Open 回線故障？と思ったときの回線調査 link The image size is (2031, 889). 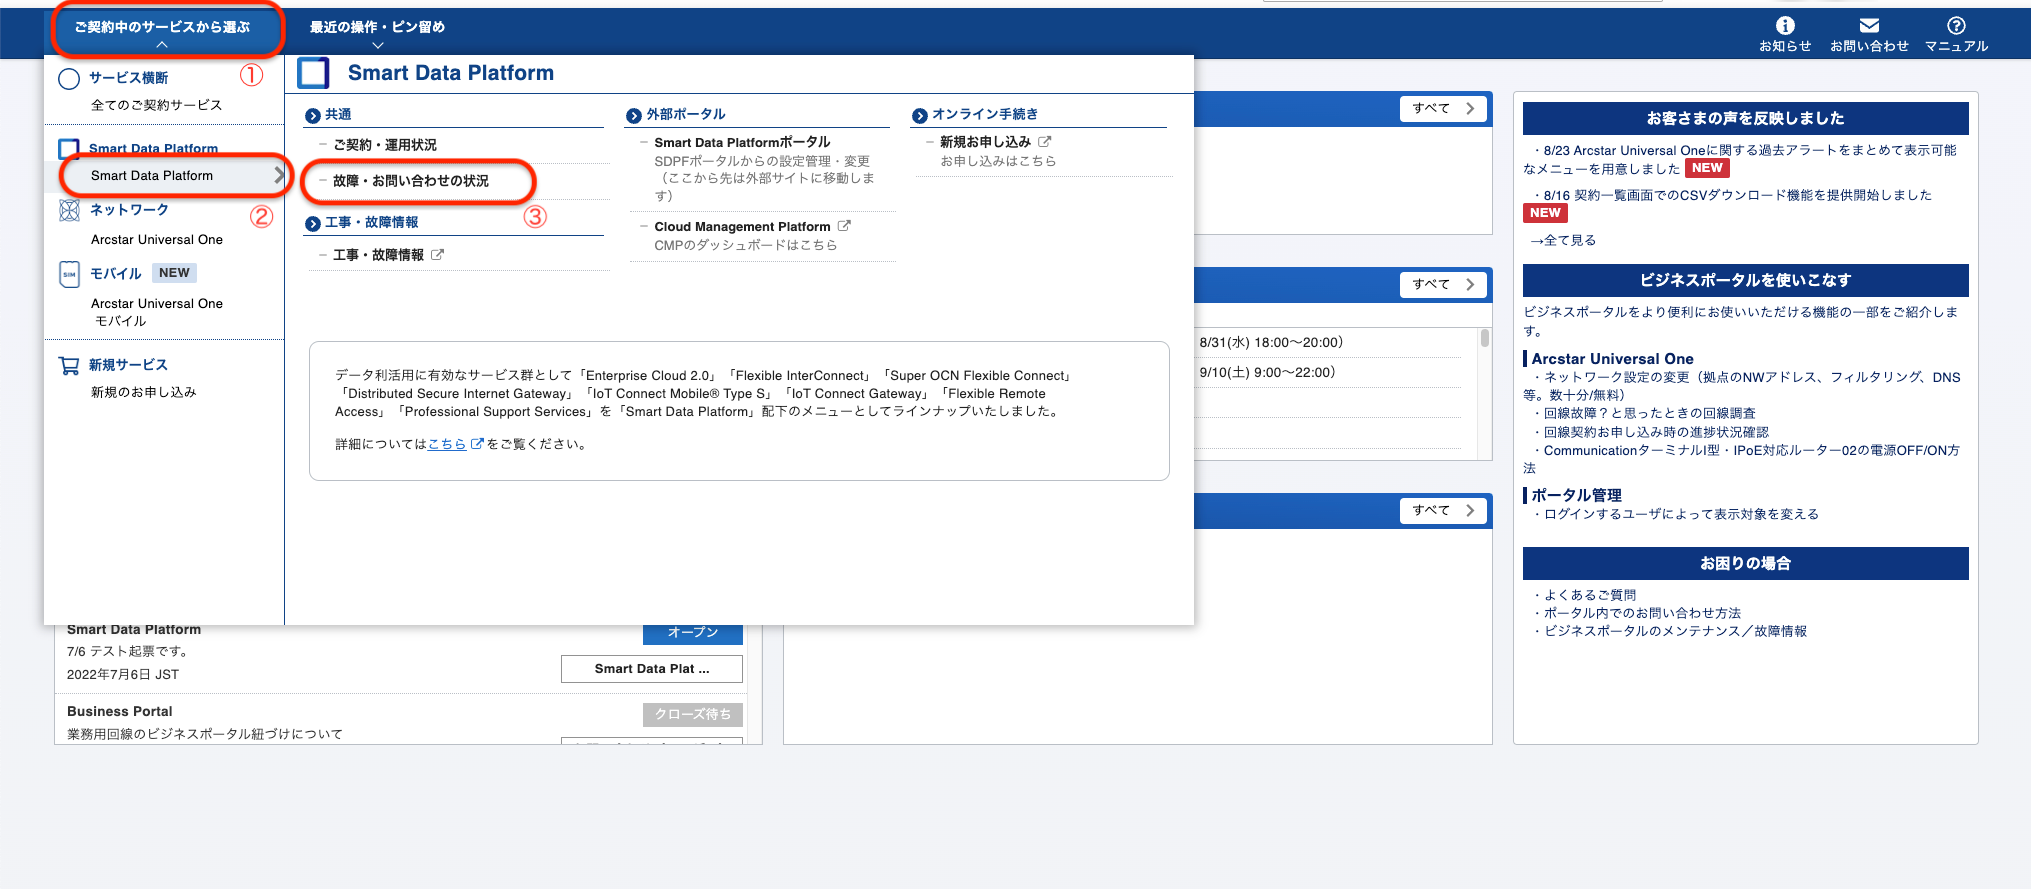(1649, 413)
